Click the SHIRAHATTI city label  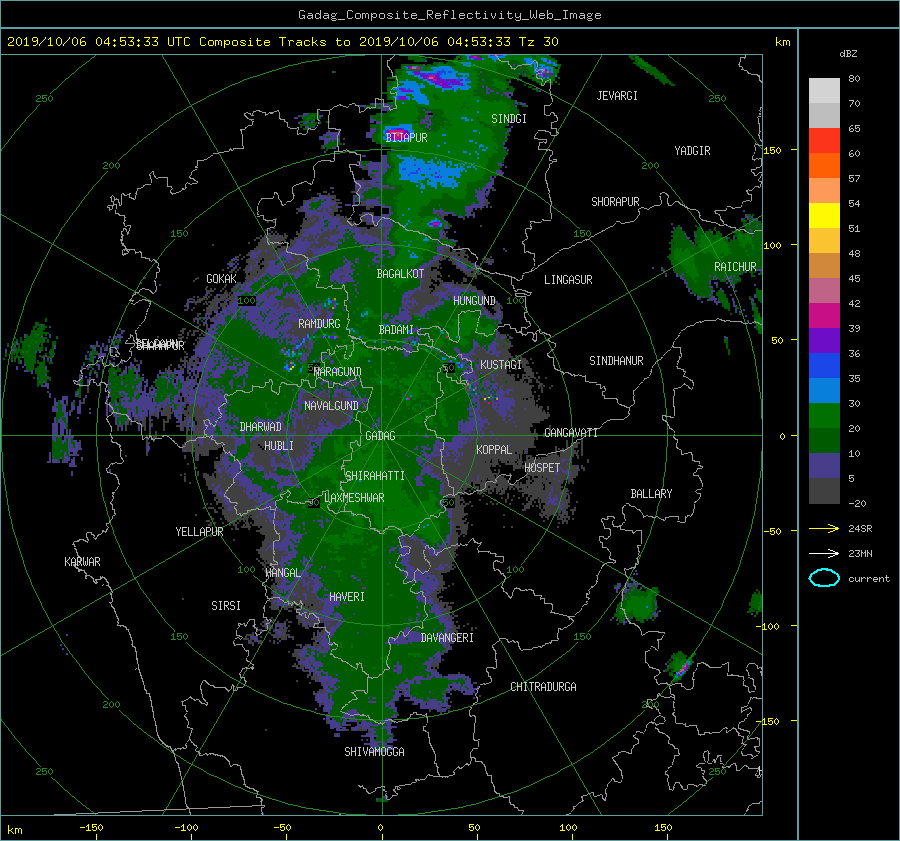tap(375, 476)
